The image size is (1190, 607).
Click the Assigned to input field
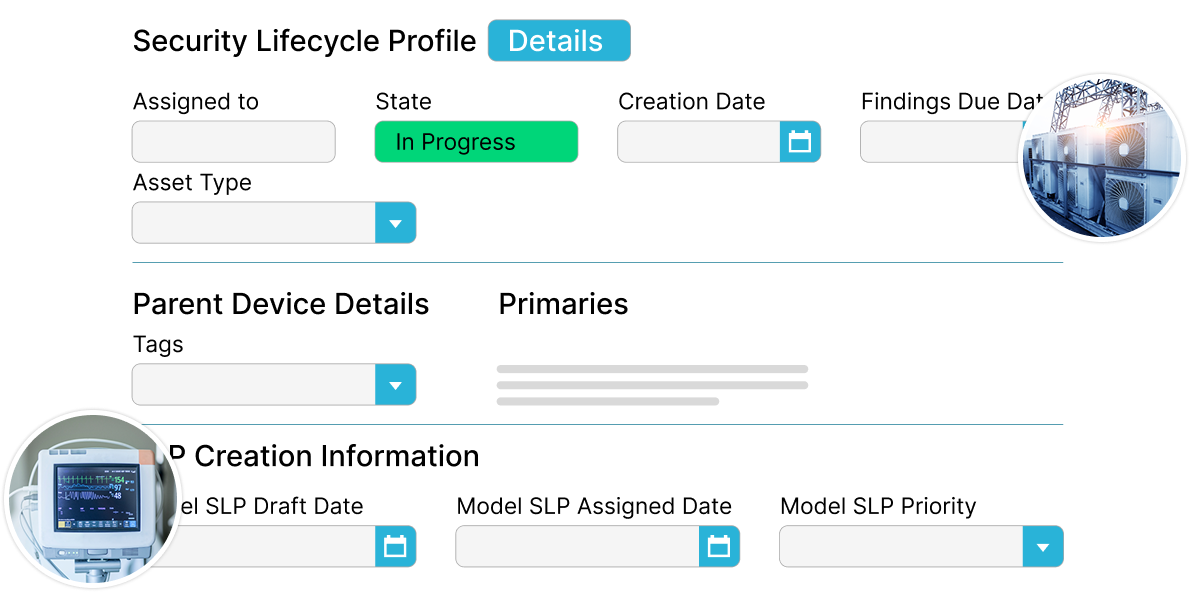click(233, 142)
